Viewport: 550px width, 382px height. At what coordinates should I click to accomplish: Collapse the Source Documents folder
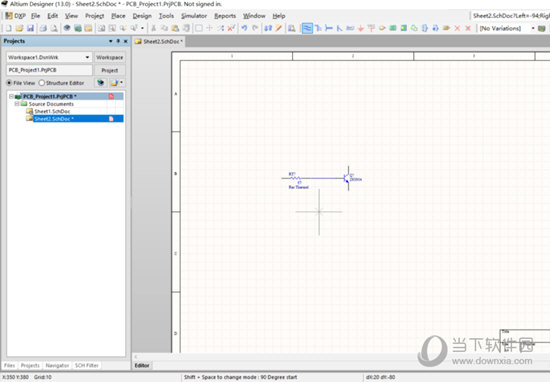(x=16, y=104)
